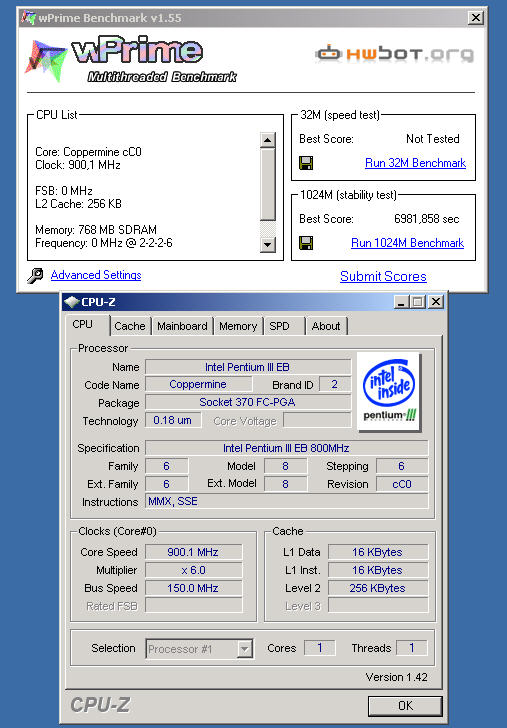Close the wPrime Benchmark window

point(475,18)
